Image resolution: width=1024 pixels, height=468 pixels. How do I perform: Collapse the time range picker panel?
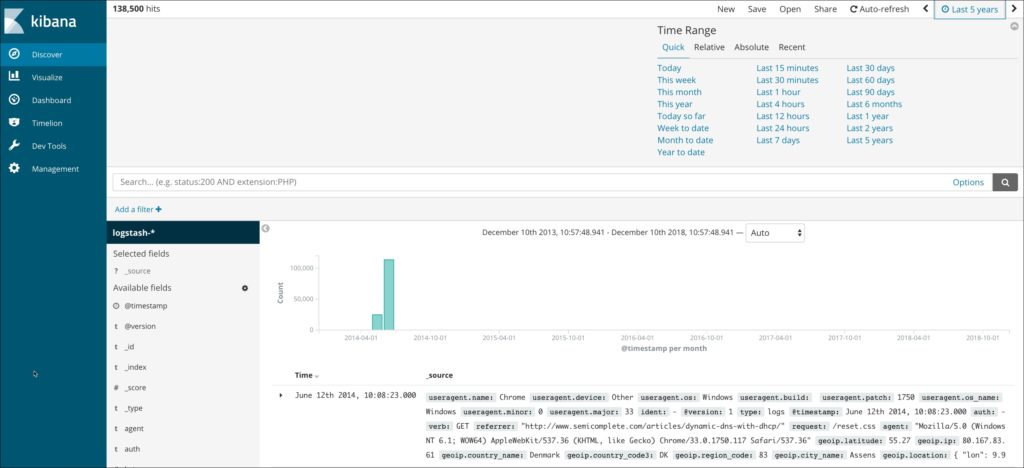tap(1014, 27)
